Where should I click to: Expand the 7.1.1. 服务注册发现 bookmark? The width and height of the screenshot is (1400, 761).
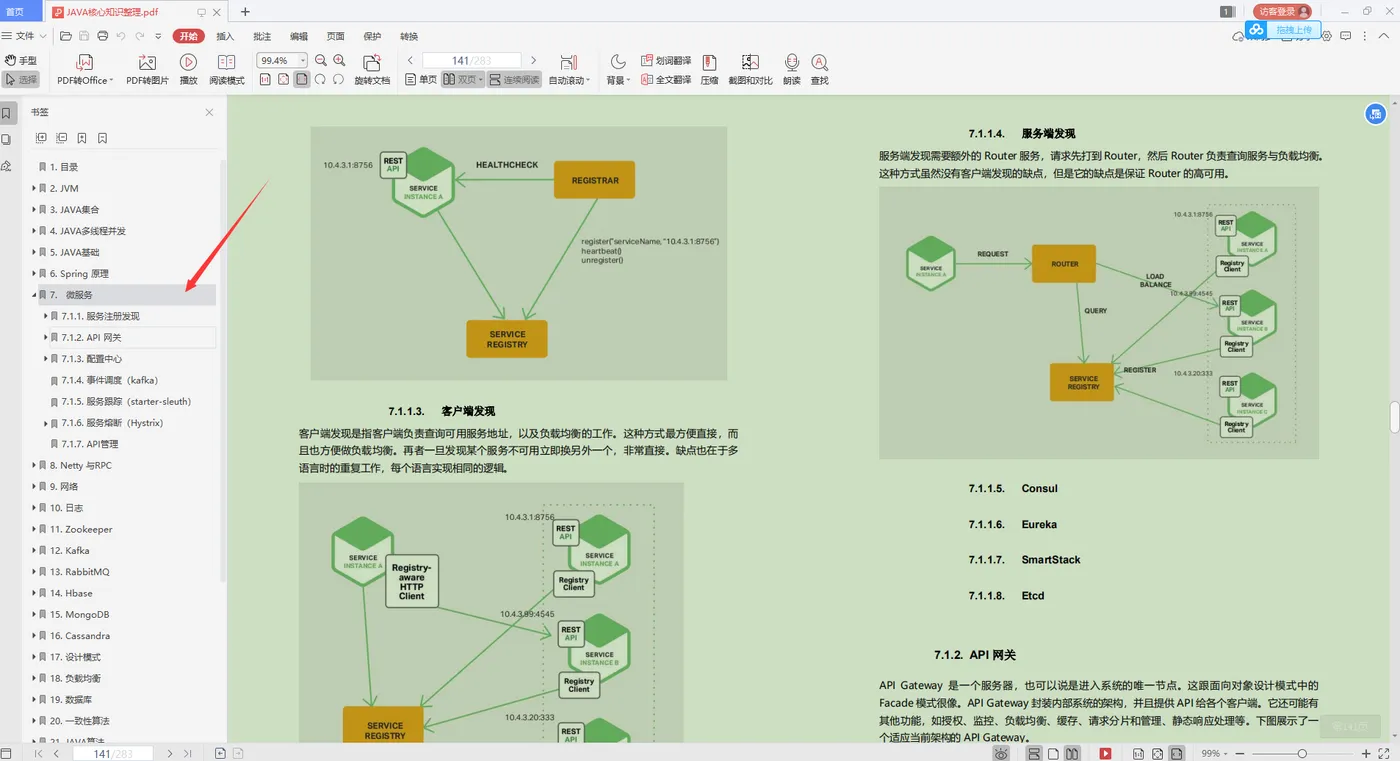[x=45, y=316]
